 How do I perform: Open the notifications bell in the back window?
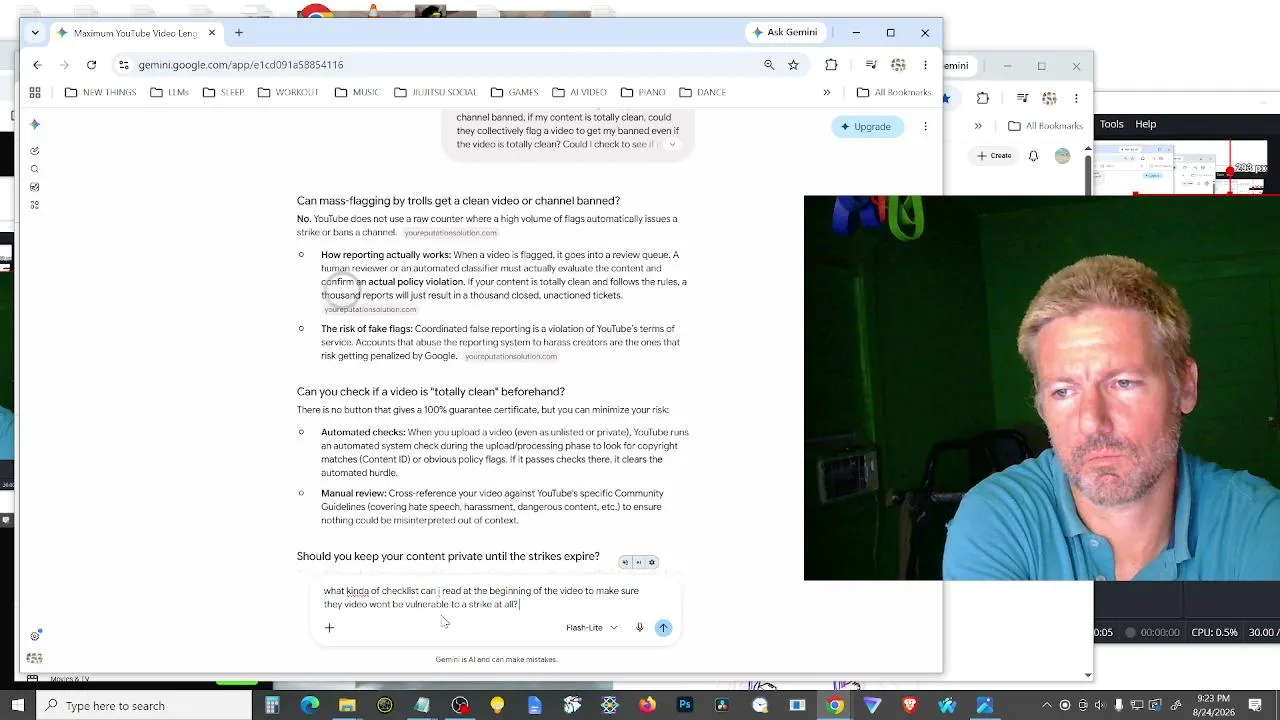[1033, 156]
